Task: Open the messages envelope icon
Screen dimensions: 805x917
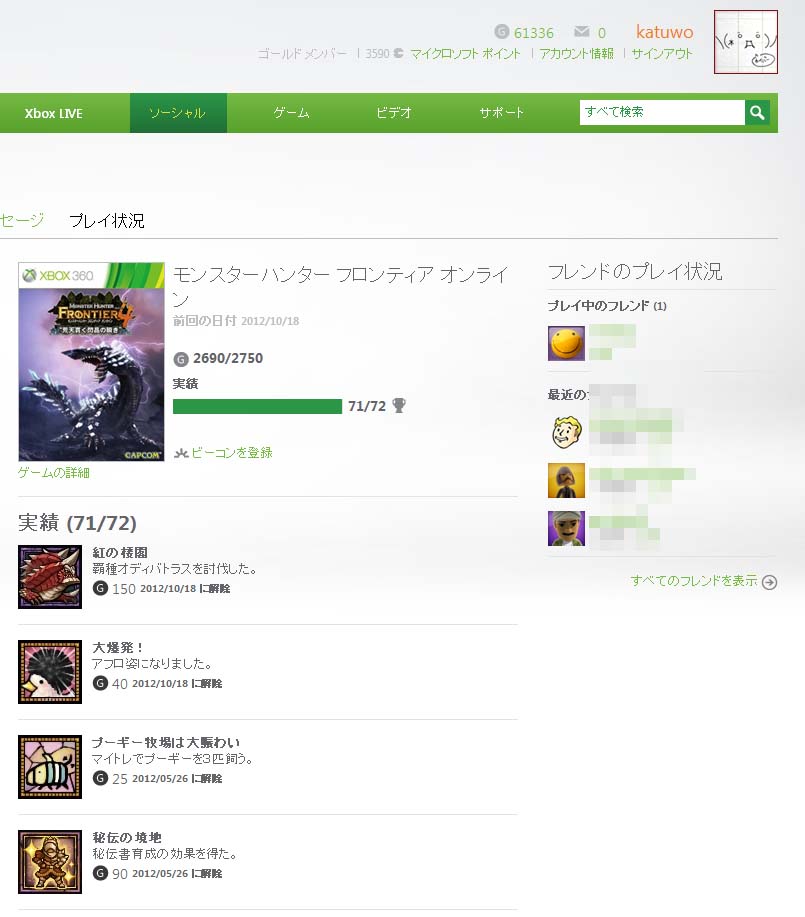Action: pyautogui.click(x=582, y=31)
